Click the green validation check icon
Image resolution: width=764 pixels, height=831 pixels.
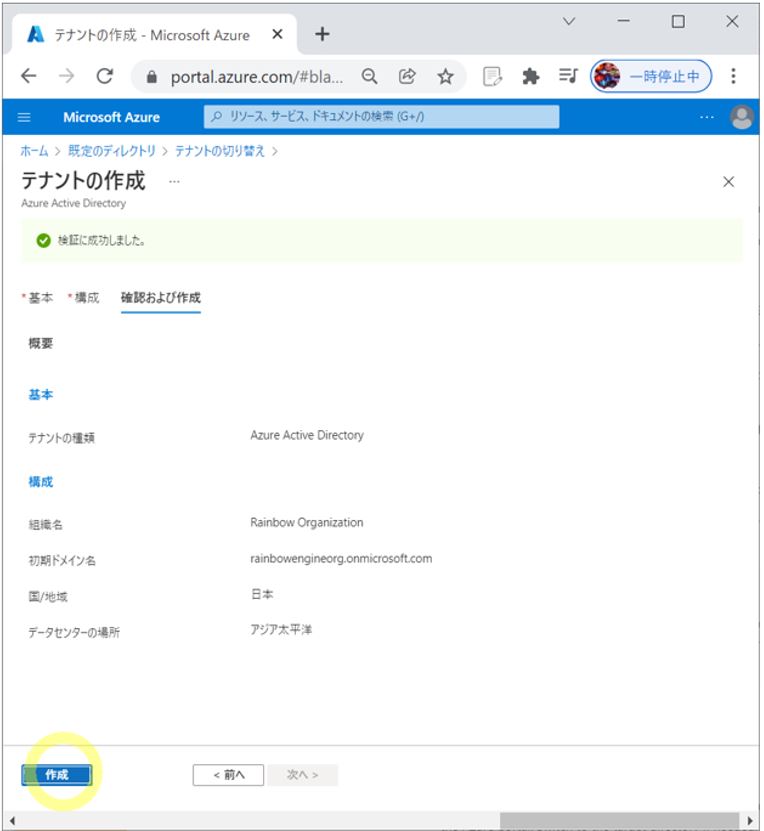(x=43, y=241)
